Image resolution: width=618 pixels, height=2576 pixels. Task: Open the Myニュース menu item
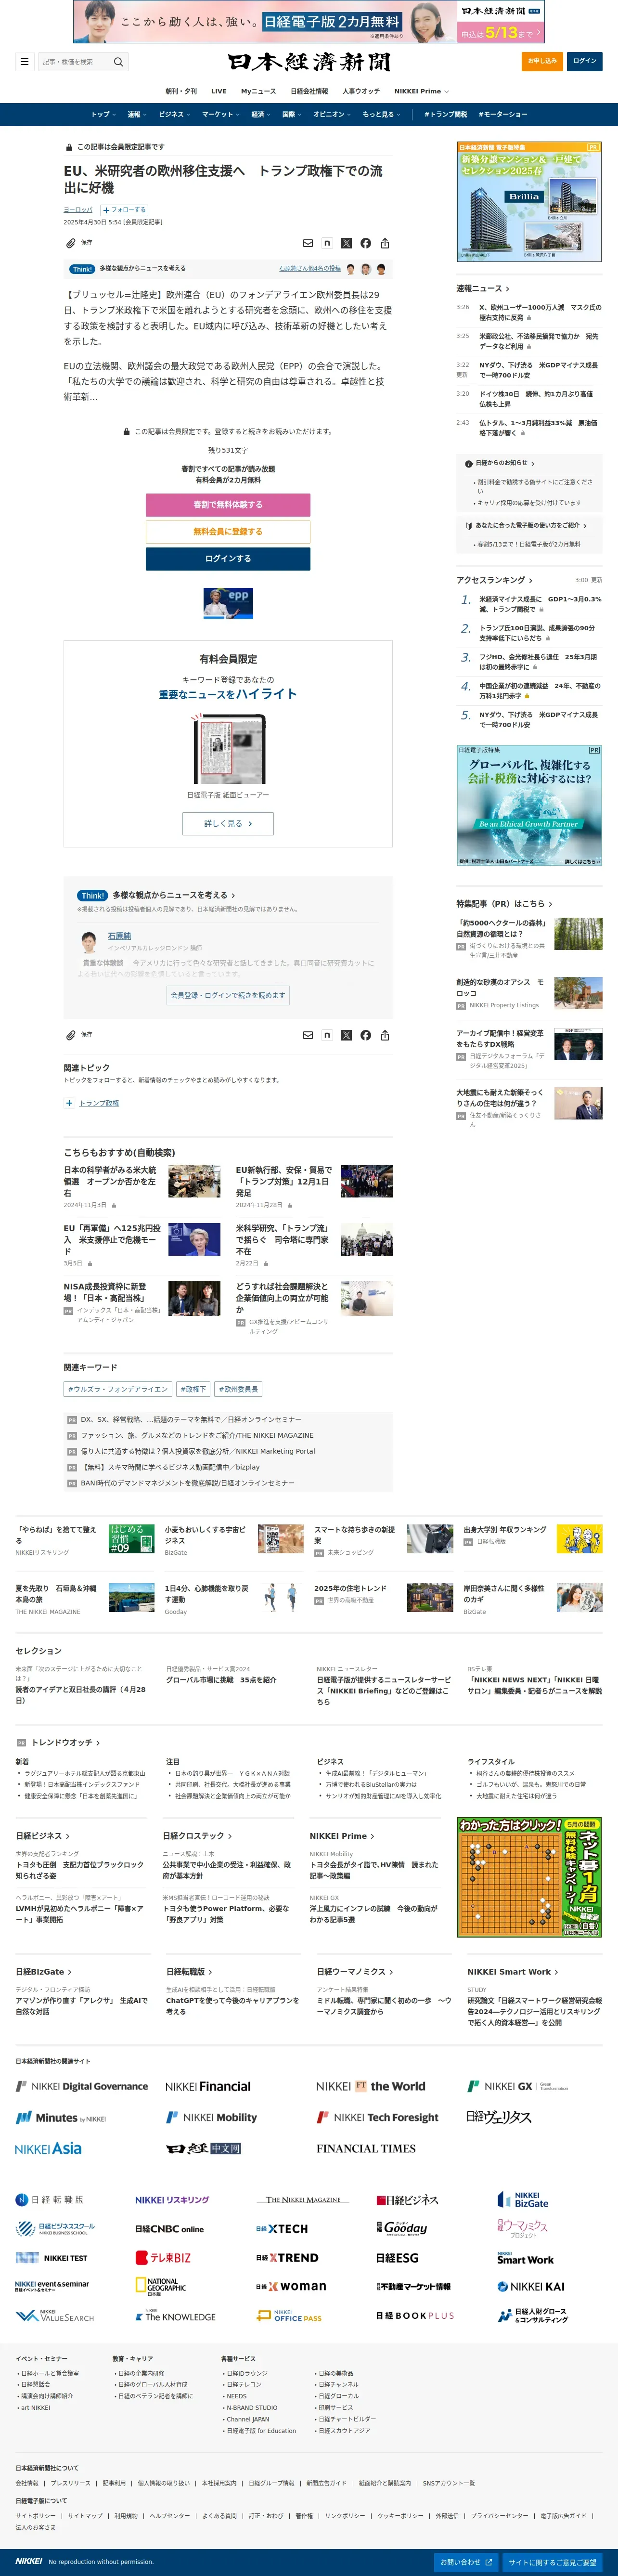coord(258,91)
